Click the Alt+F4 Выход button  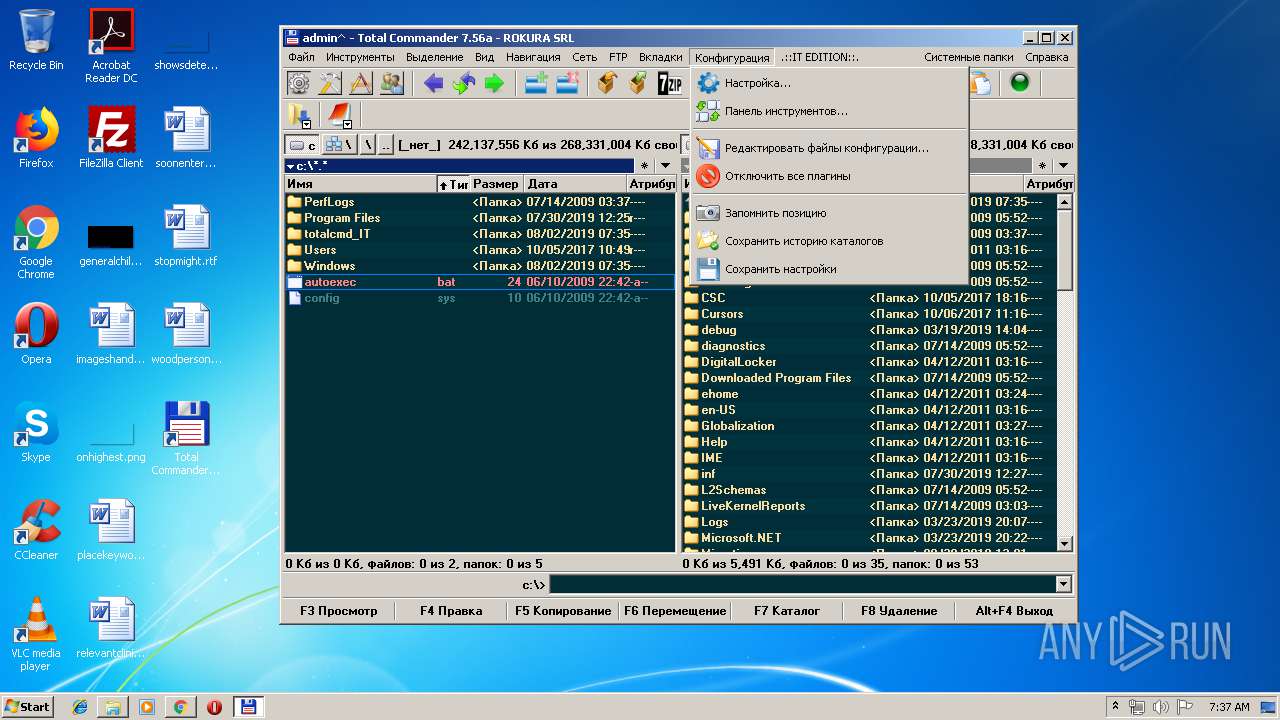[x=1014, y=611]
